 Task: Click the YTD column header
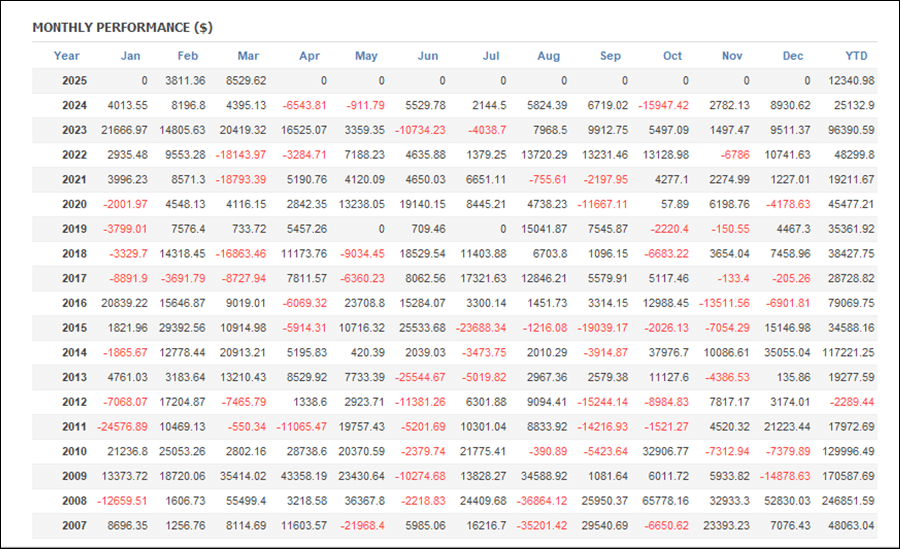(856, 56)
